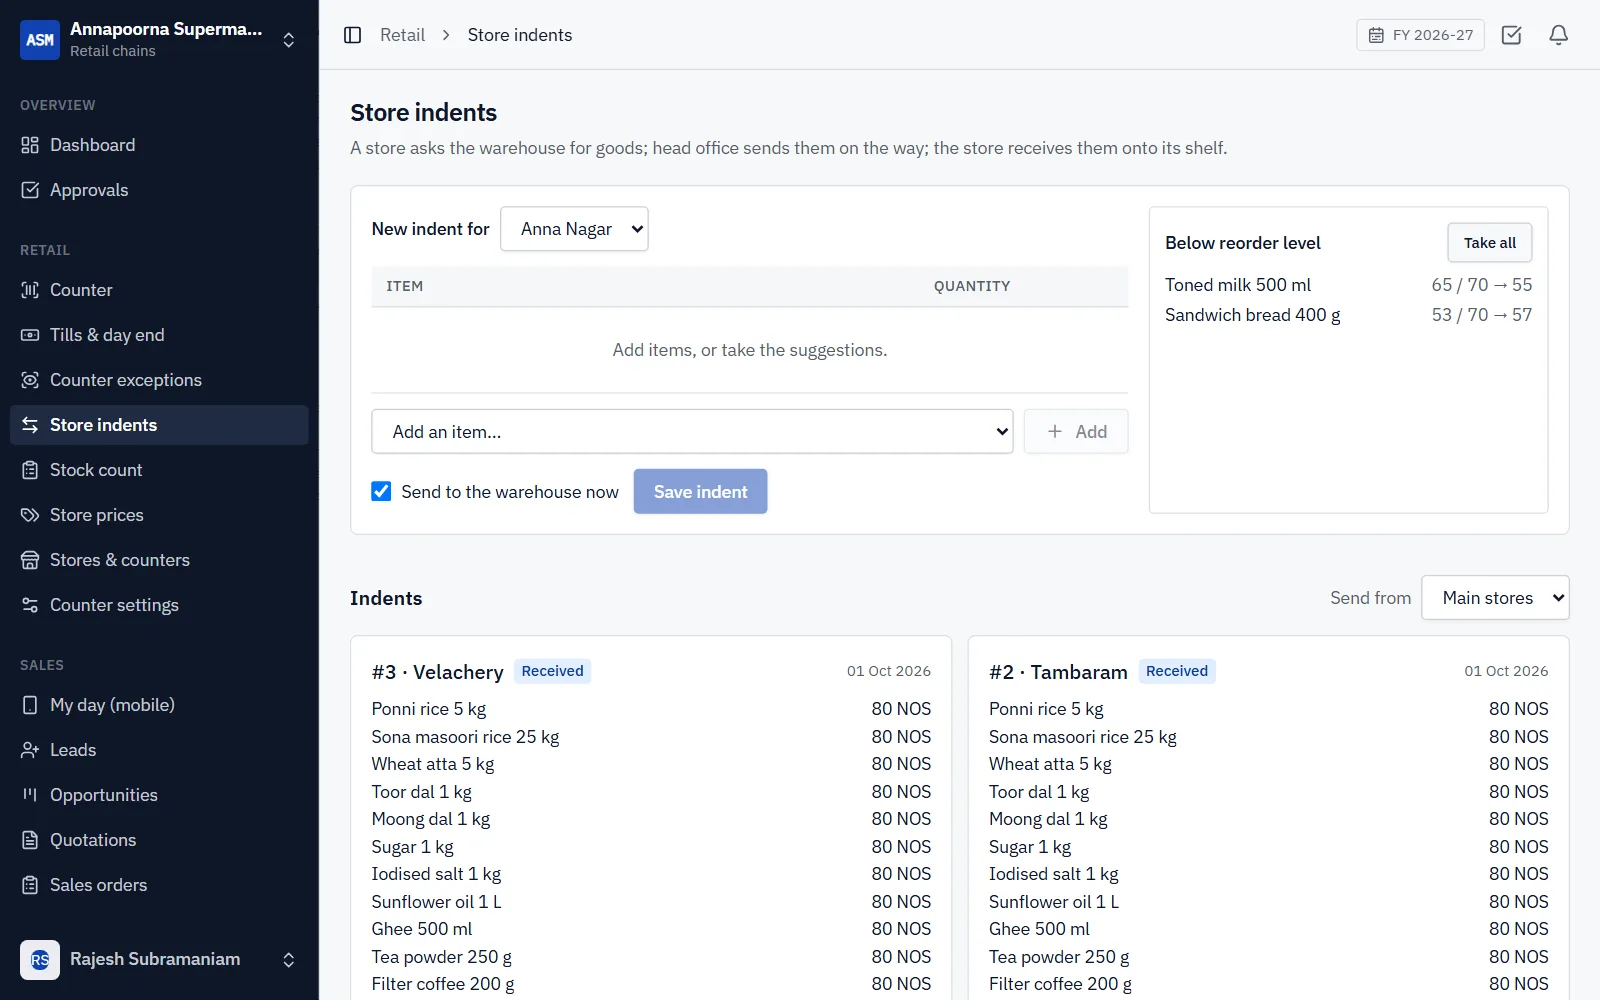Click the Counter exceptions icon
The height and width of the screenshot is (1000, 1600).
pos(30,380)
